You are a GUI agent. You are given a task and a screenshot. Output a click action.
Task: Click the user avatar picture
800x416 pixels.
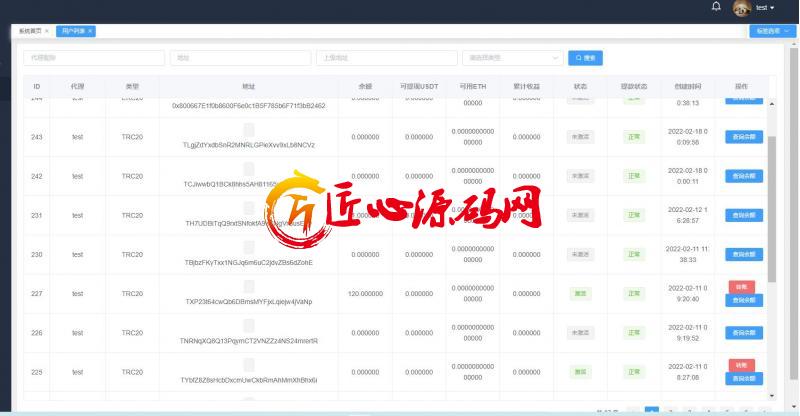click(741, 8)
